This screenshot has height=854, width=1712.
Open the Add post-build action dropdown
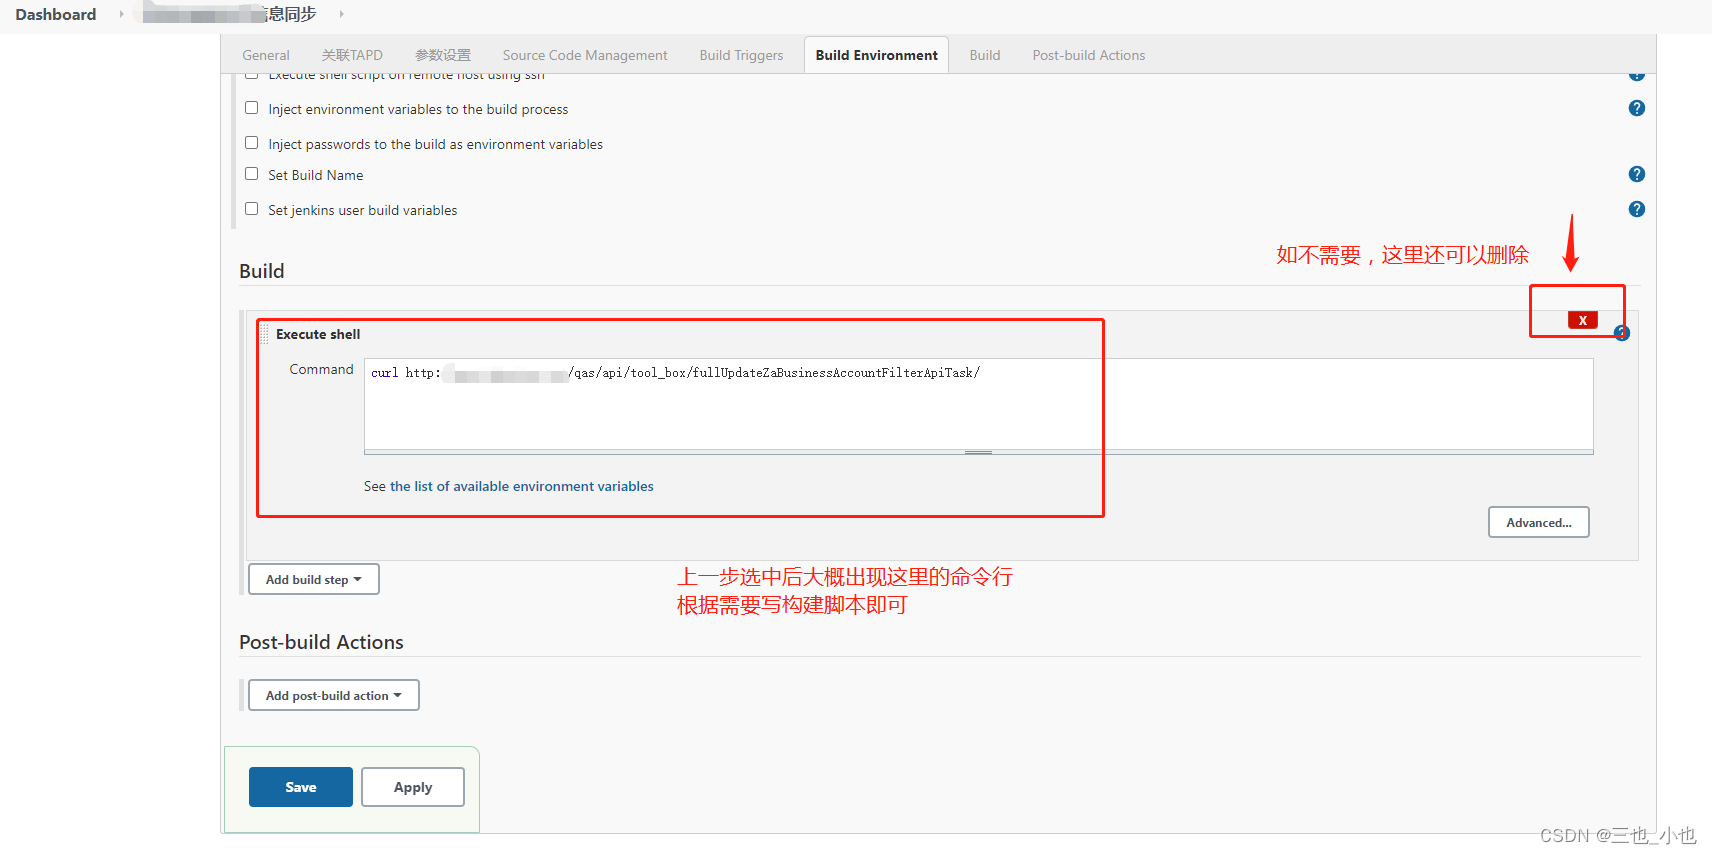point(334,695)
